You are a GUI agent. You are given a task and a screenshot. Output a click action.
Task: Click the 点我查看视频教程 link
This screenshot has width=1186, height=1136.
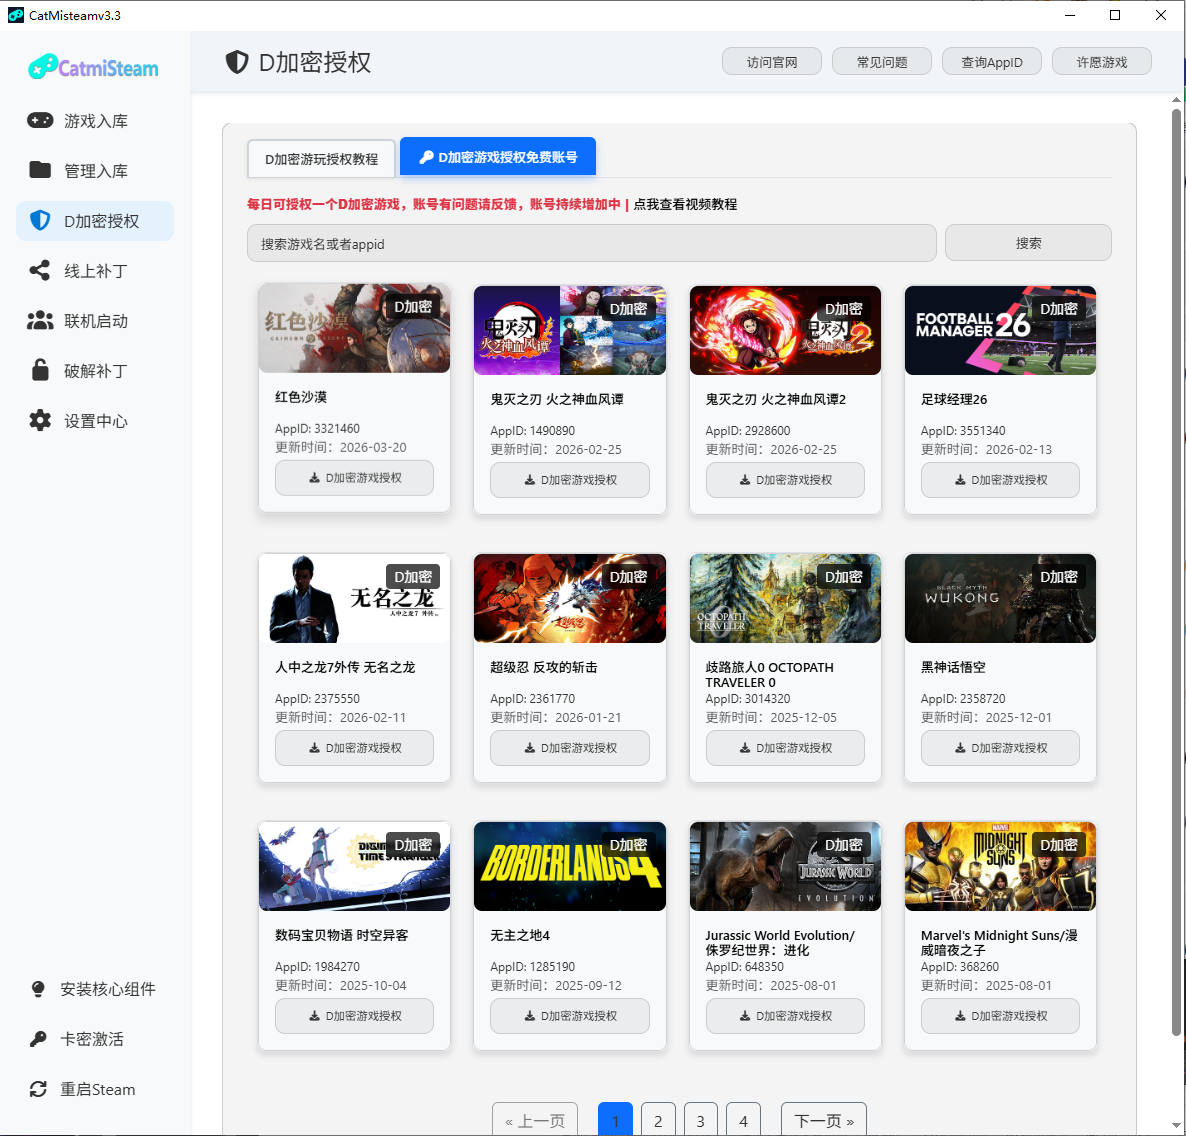(x=685, y=204)
